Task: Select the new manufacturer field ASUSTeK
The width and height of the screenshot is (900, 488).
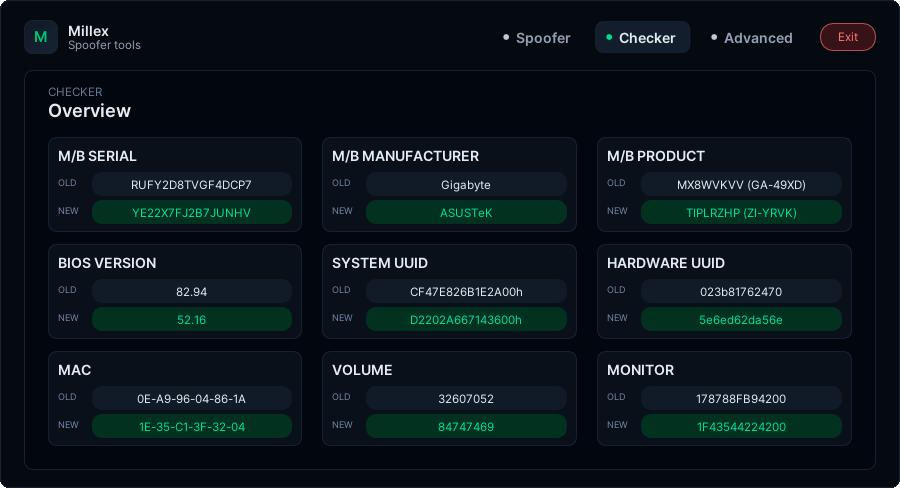Action: [466, 212]
